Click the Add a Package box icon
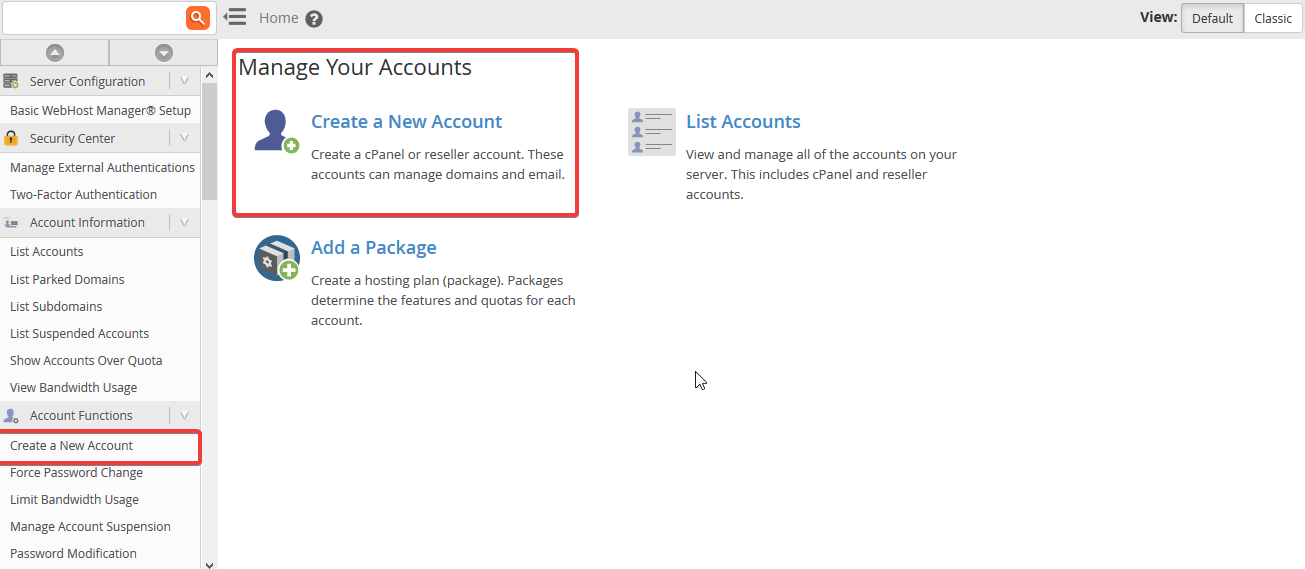Screen dimensions: 1305x569 coord(277,258)
